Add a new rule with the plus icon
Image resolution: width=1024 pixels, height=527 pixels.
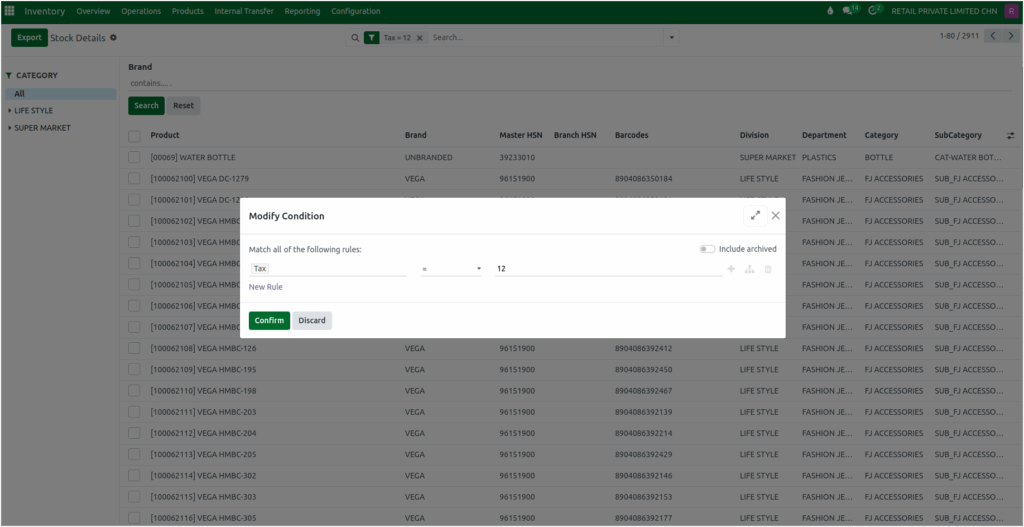[731, 269]
